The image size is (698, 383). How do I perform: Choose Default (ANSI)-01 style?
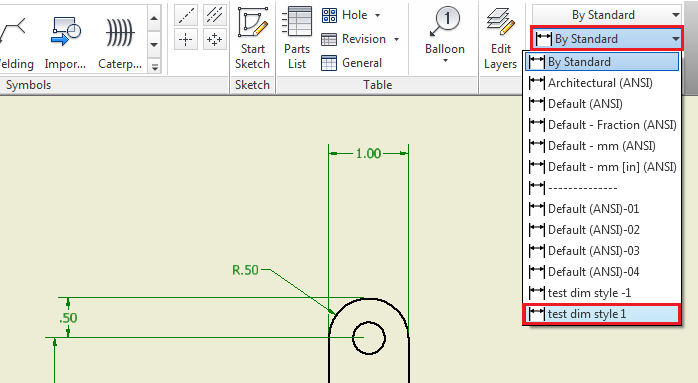click(x=602, y=209)
